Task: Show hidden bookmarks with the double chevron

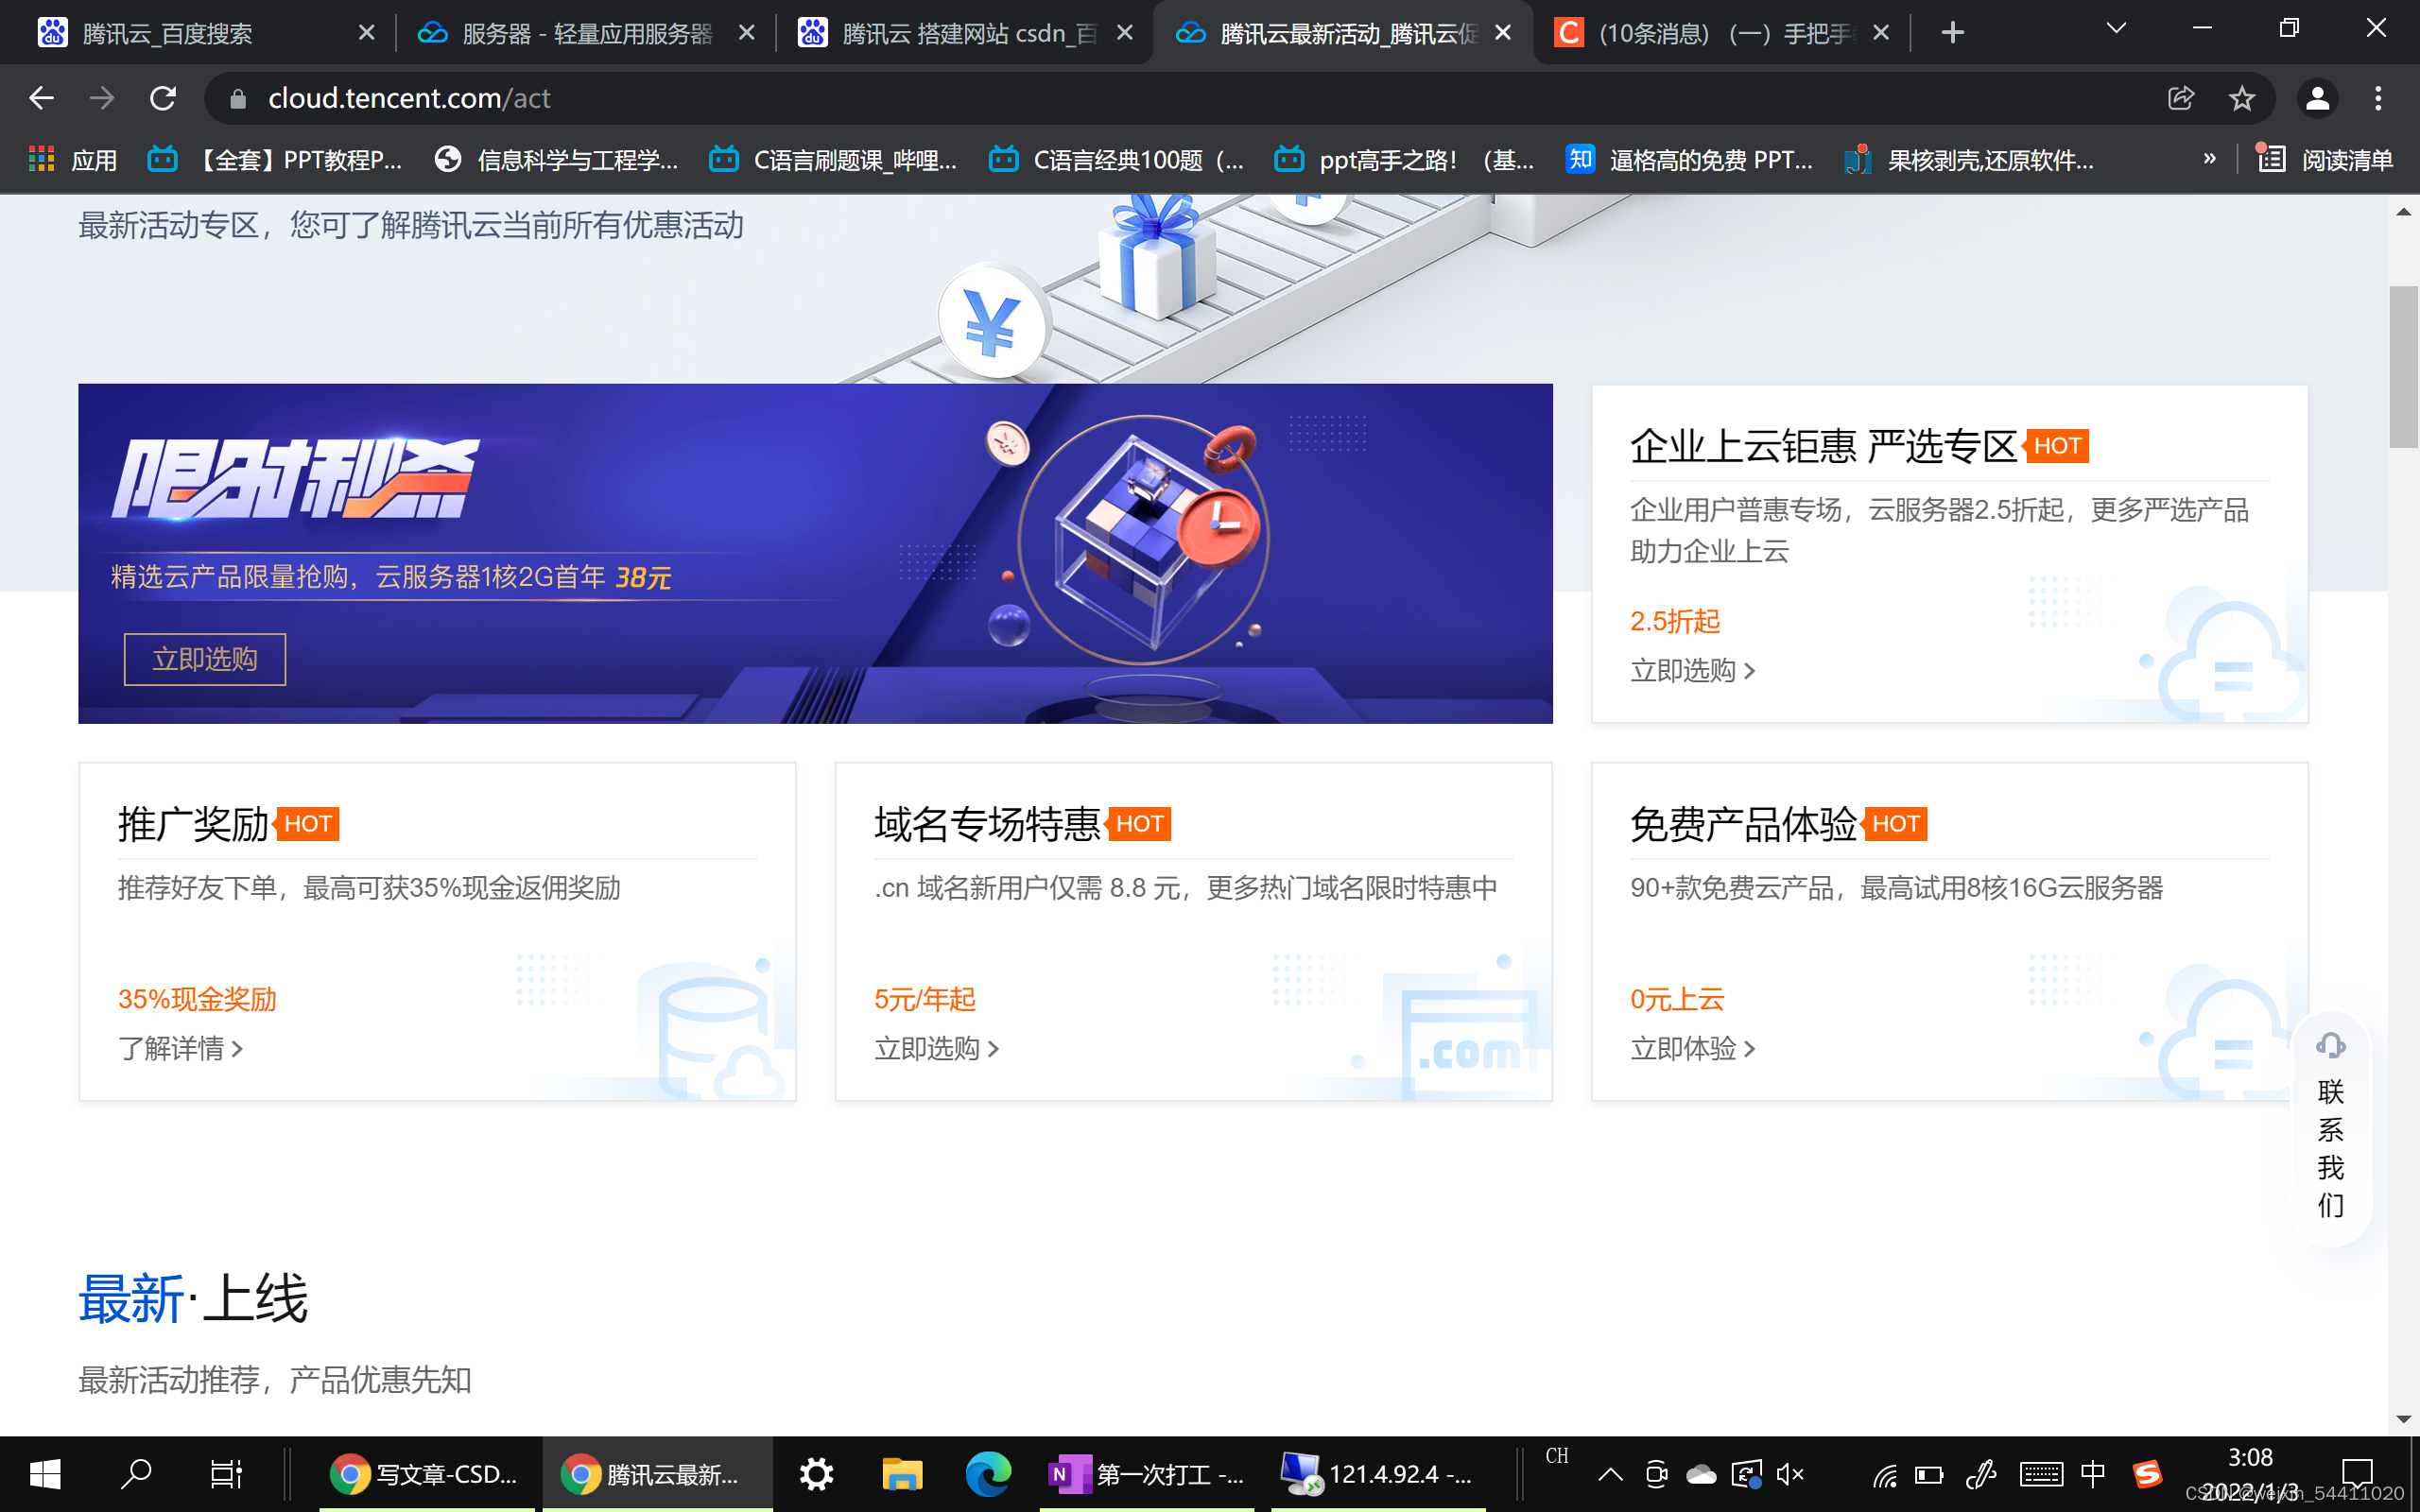Action: tap(2209, 159)
